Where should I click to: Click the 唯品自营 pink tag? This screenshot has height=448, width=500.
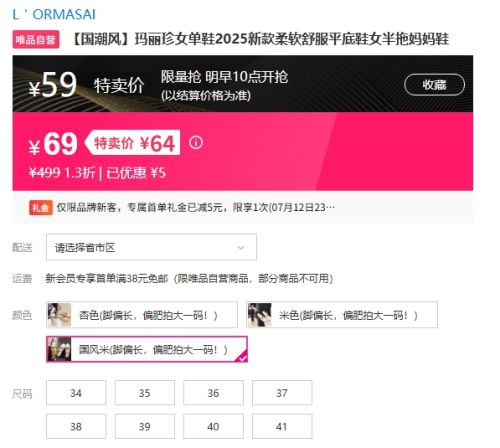(x=36, y=39)
